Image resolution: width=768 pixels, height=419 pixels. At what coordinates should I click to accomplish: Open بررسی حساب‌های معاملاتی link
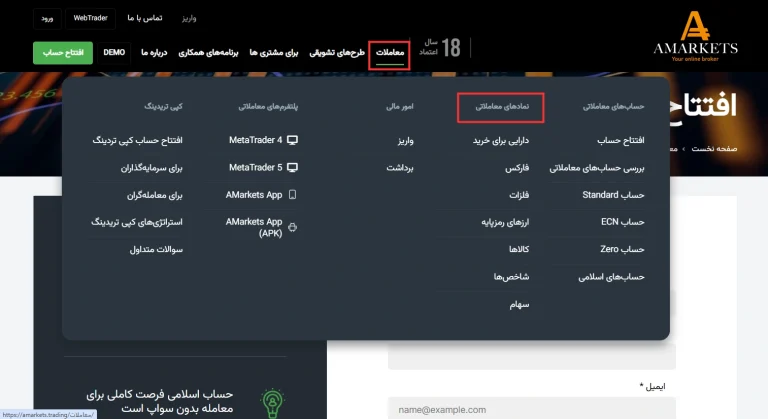597,168
